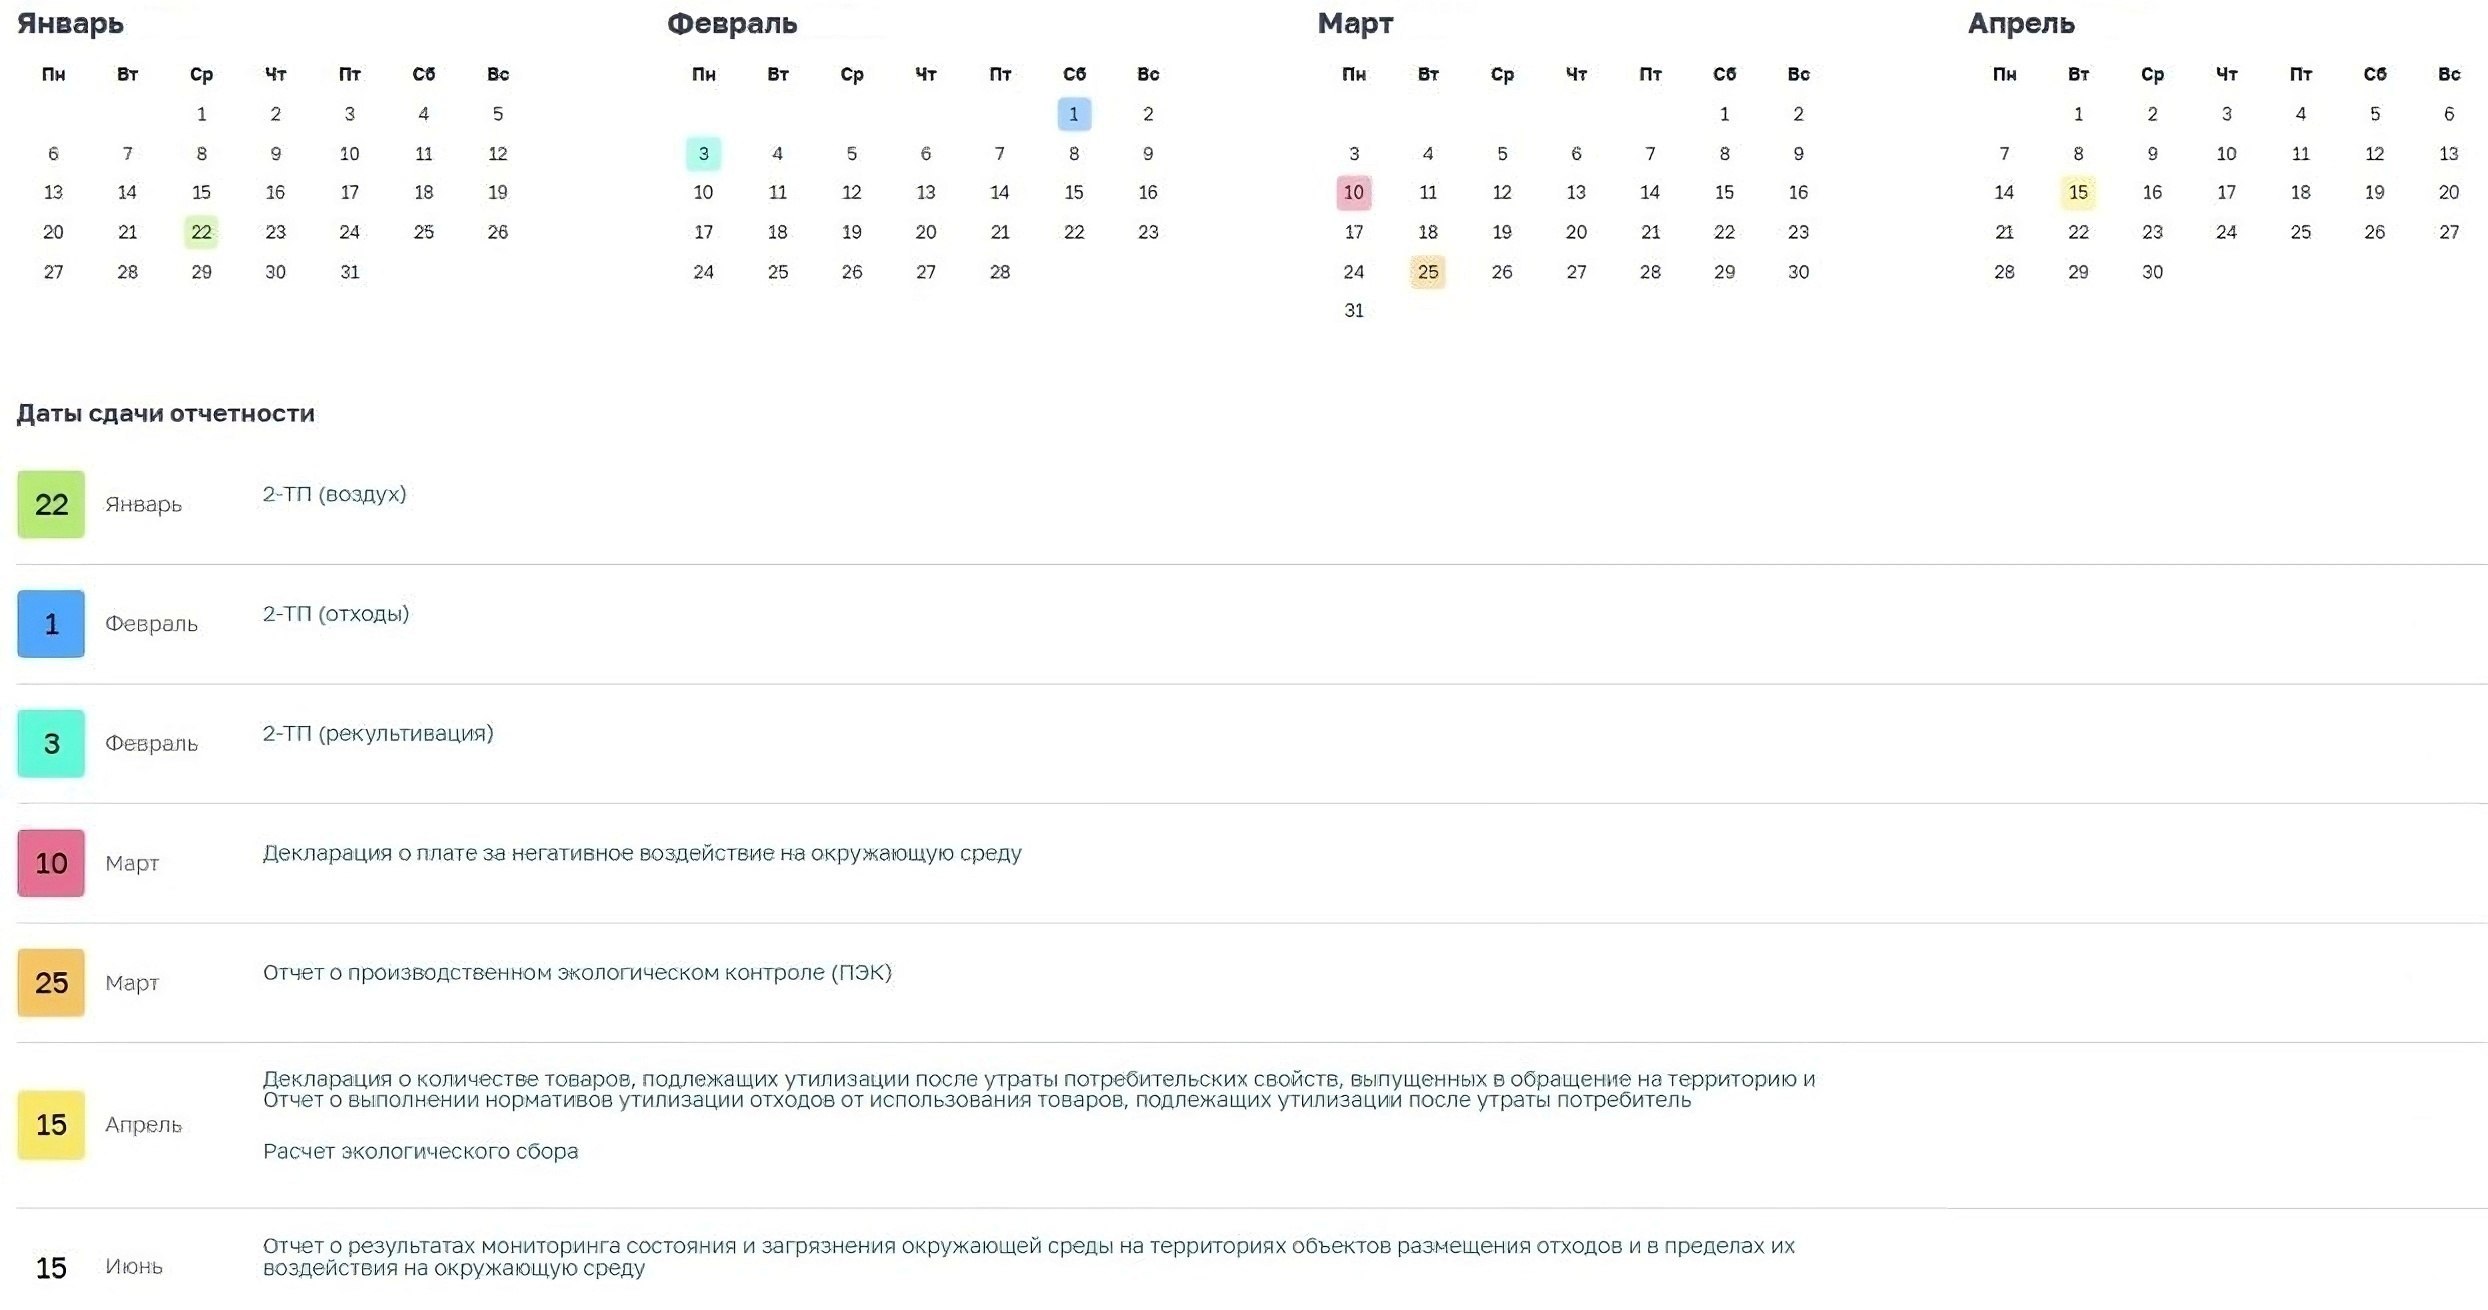
Task: Click yellow 15 April date badge
Action: (x=51, y=1125)
